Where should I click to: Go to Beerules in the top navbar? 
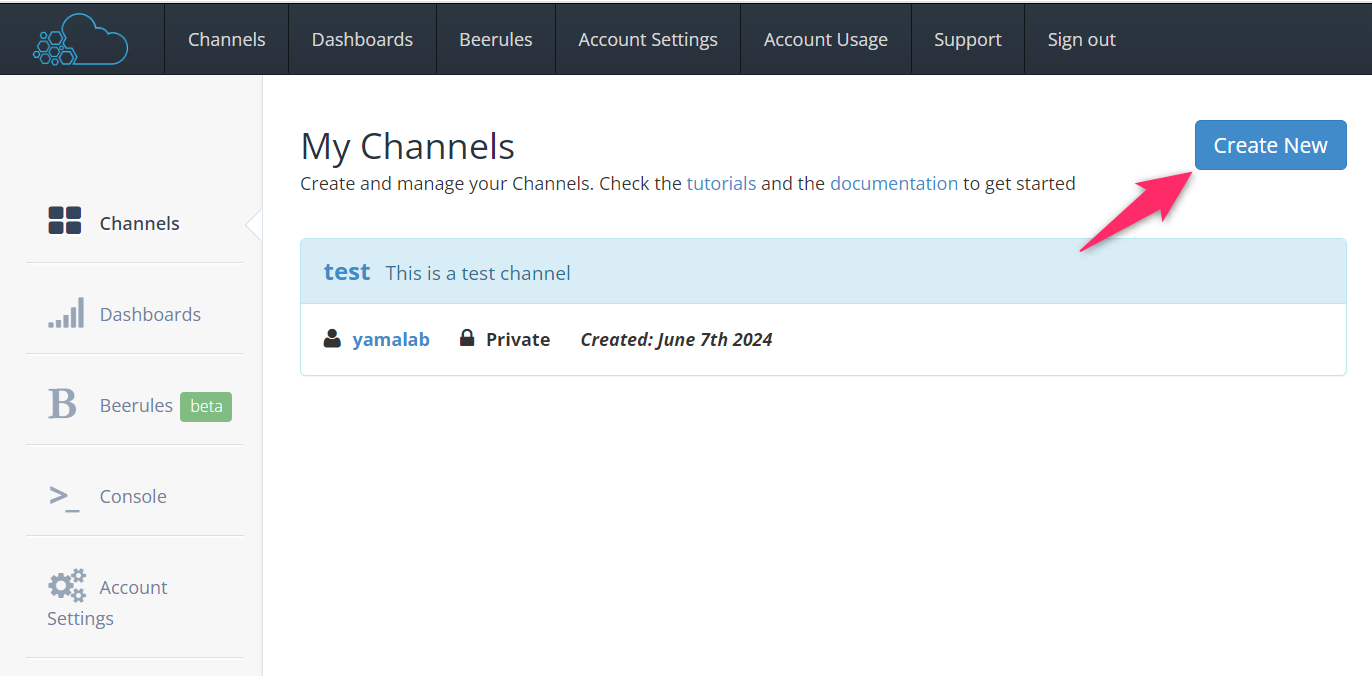click(x=496, y=40)
